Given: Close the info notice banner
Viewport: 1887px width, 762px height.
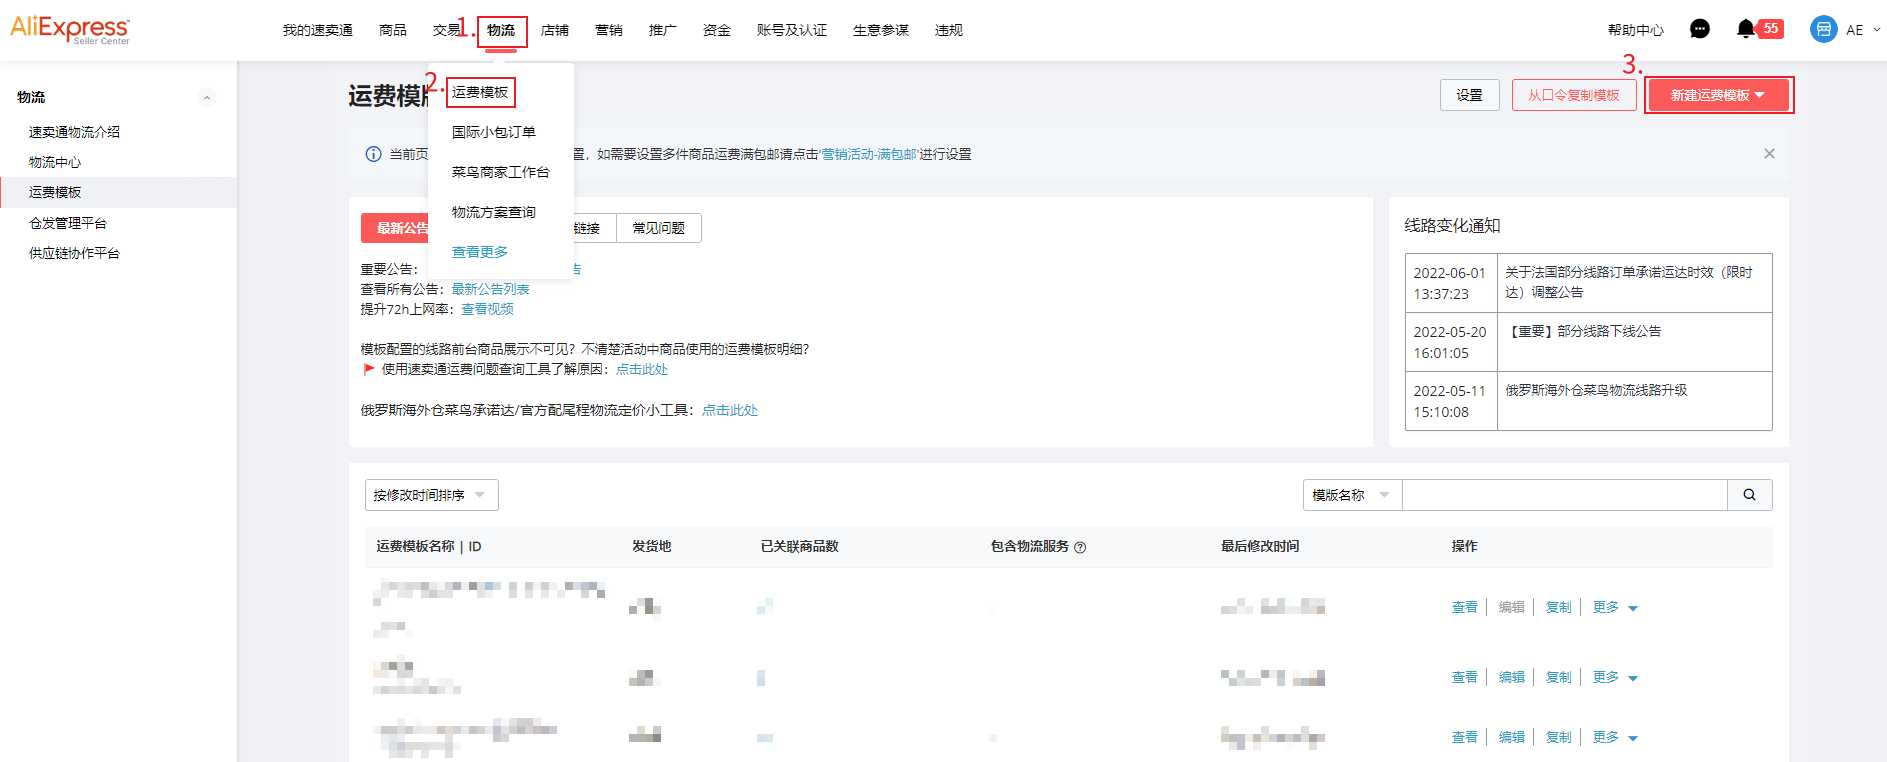Looking at the screenshot, I should point(1769,154).
